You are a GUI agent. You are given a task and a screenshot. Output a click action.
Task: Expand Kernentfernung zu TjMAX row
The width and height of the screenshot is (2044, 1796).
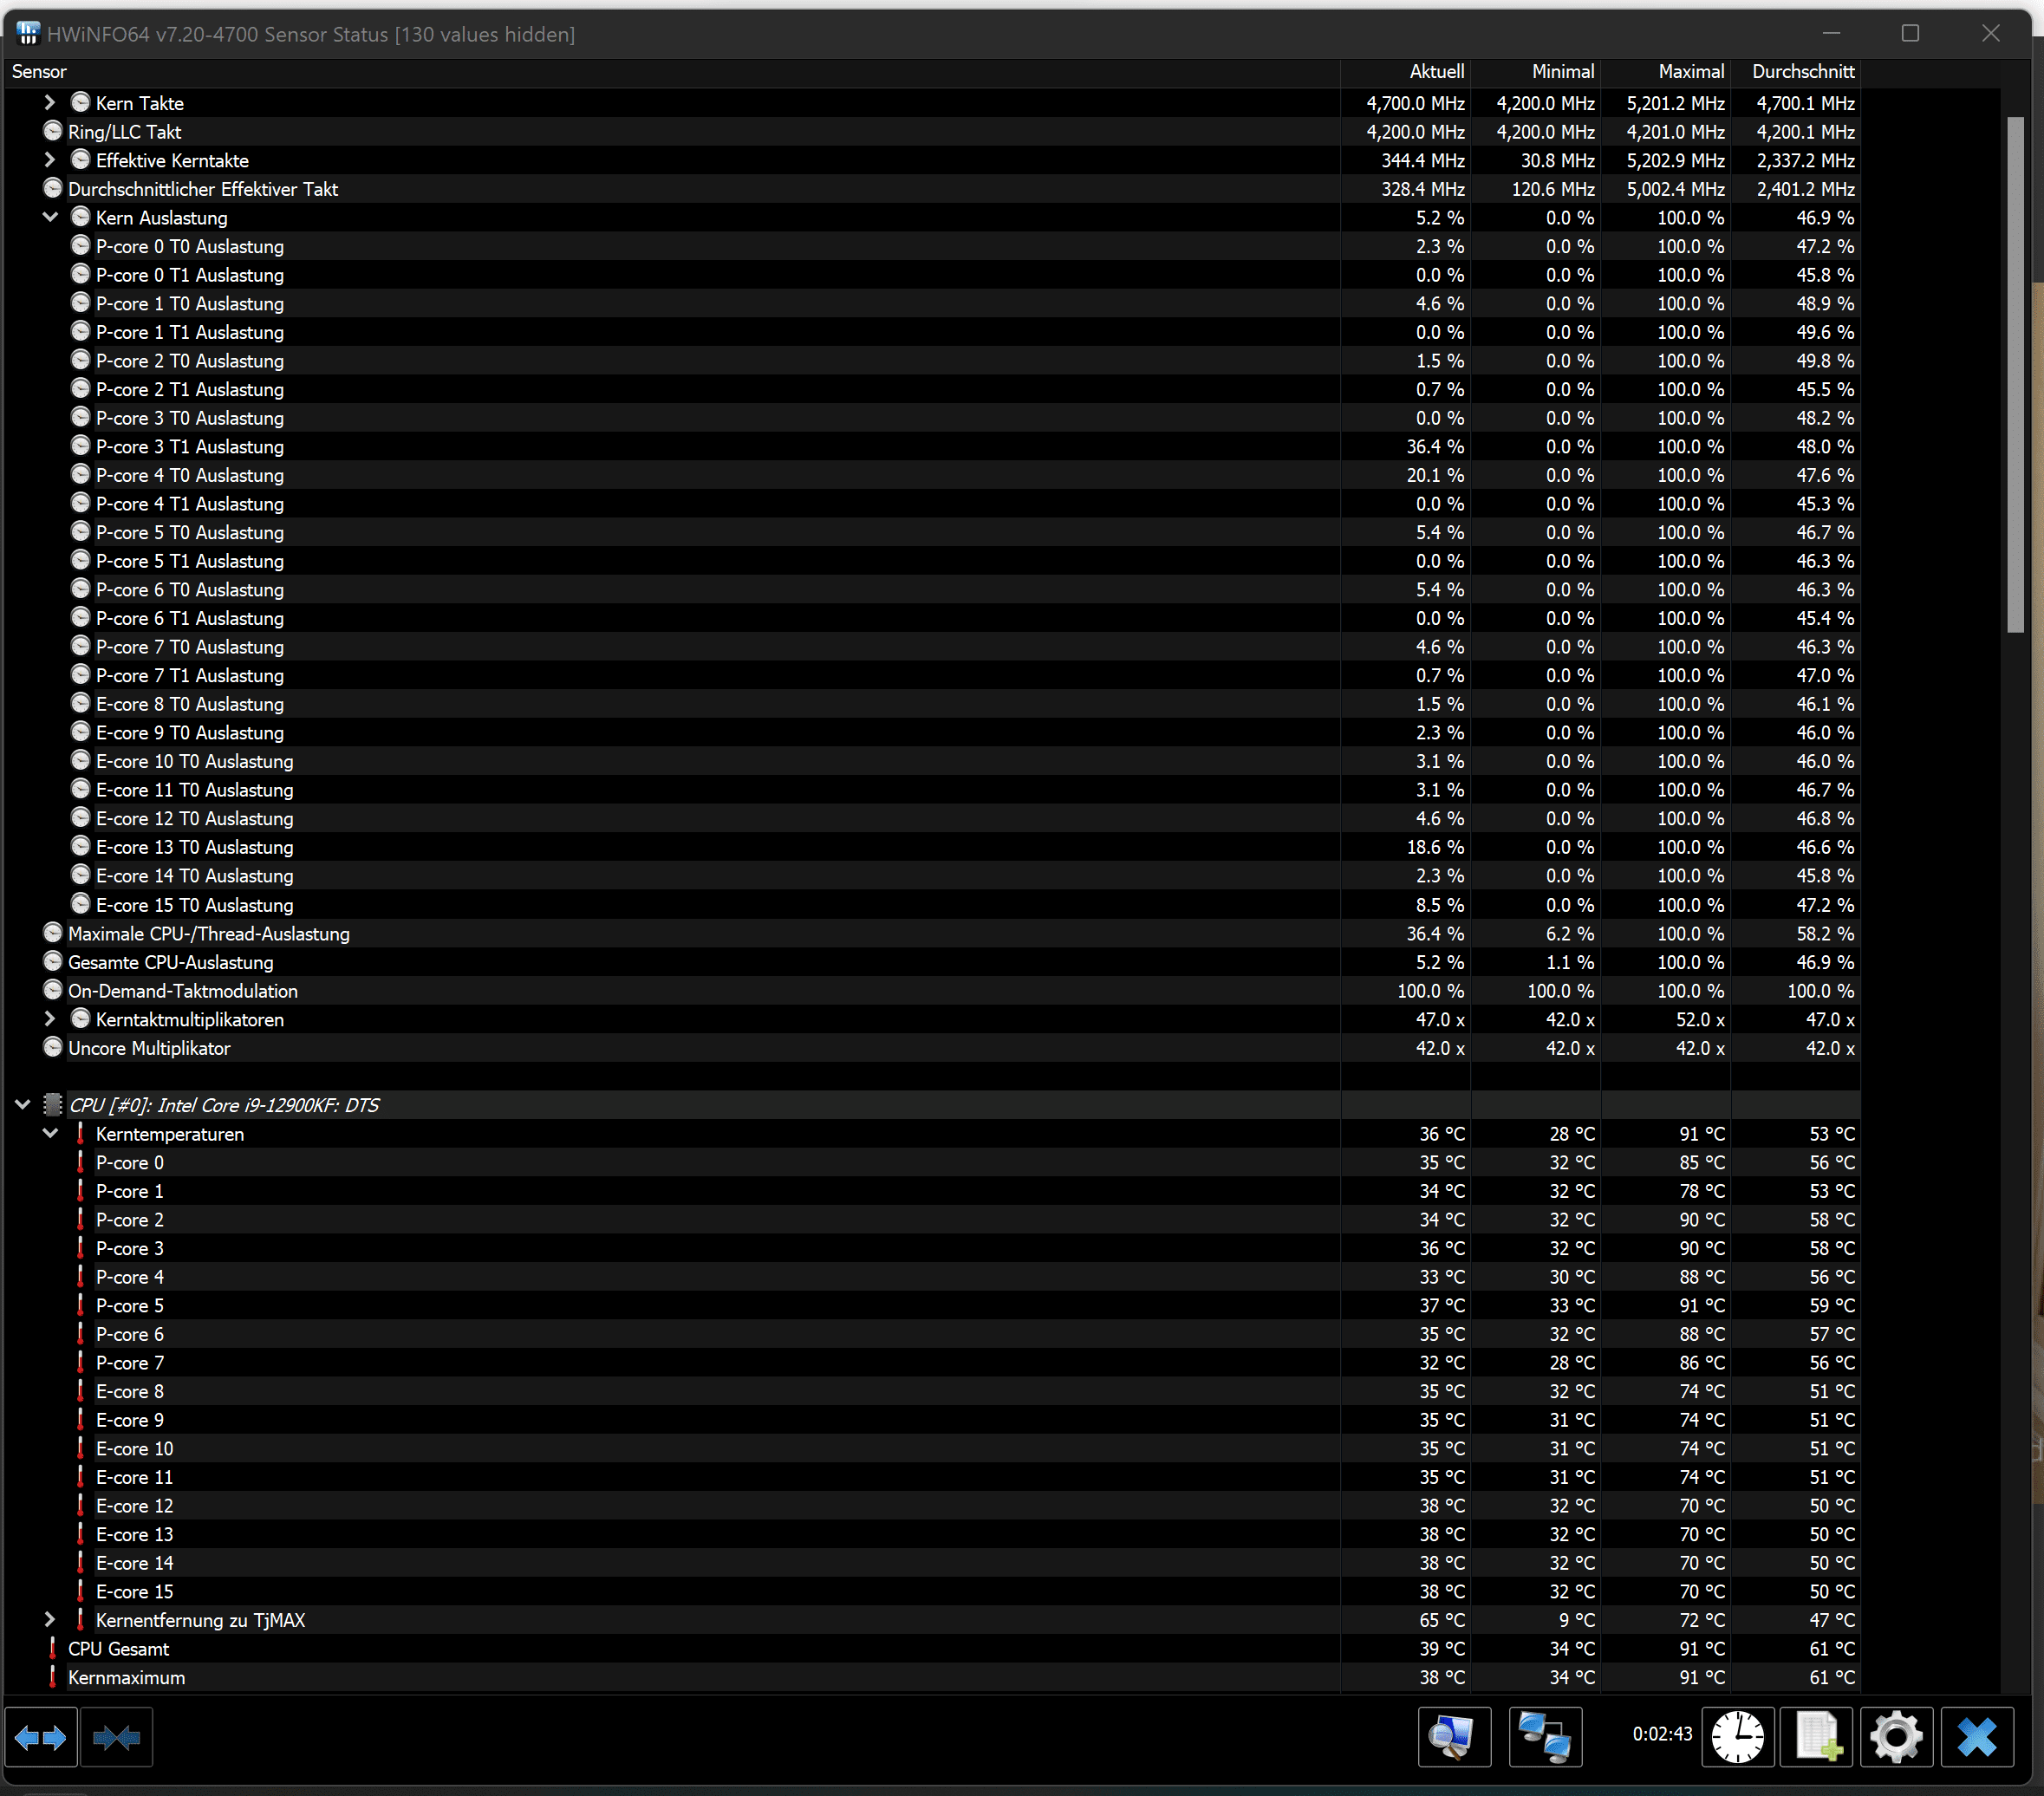50,1620
